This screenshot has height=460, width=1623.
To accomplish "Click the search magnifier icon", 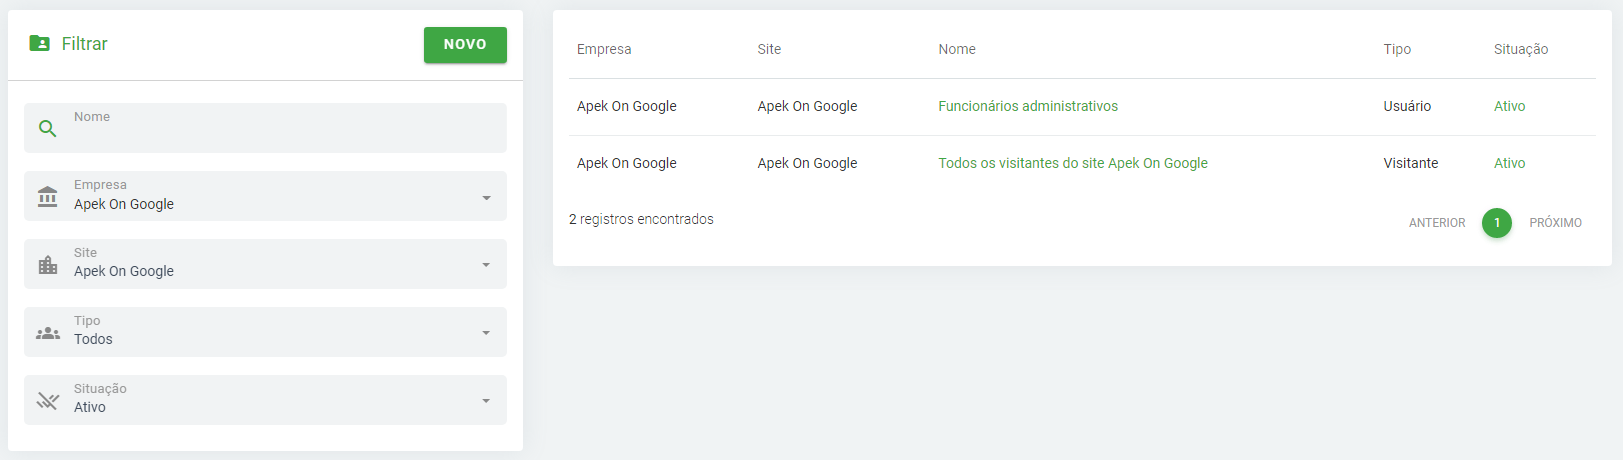I will (x=47, y=128).
